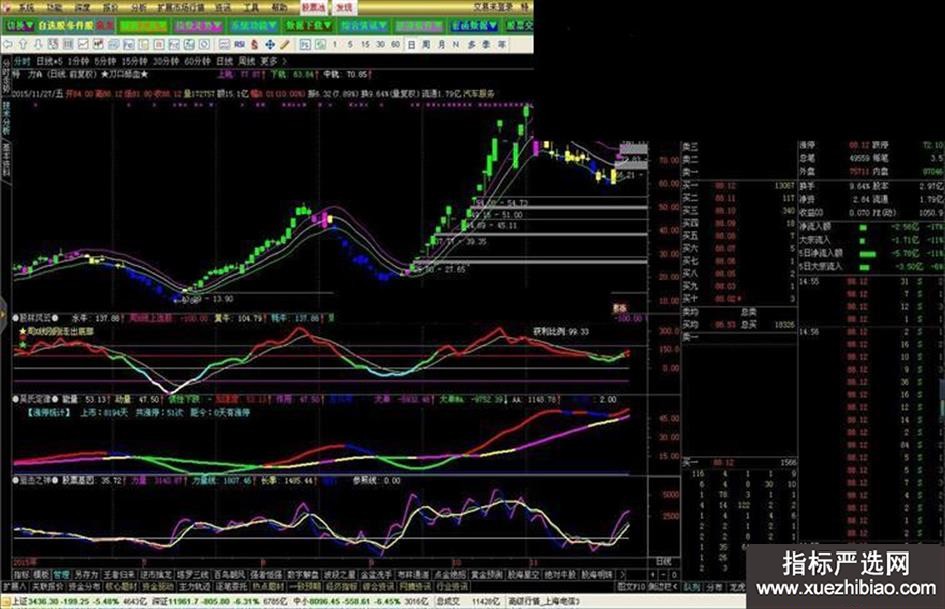Switch to the 日线+5 tab
This screenshot has height=609, width=945.
point(49,61)
